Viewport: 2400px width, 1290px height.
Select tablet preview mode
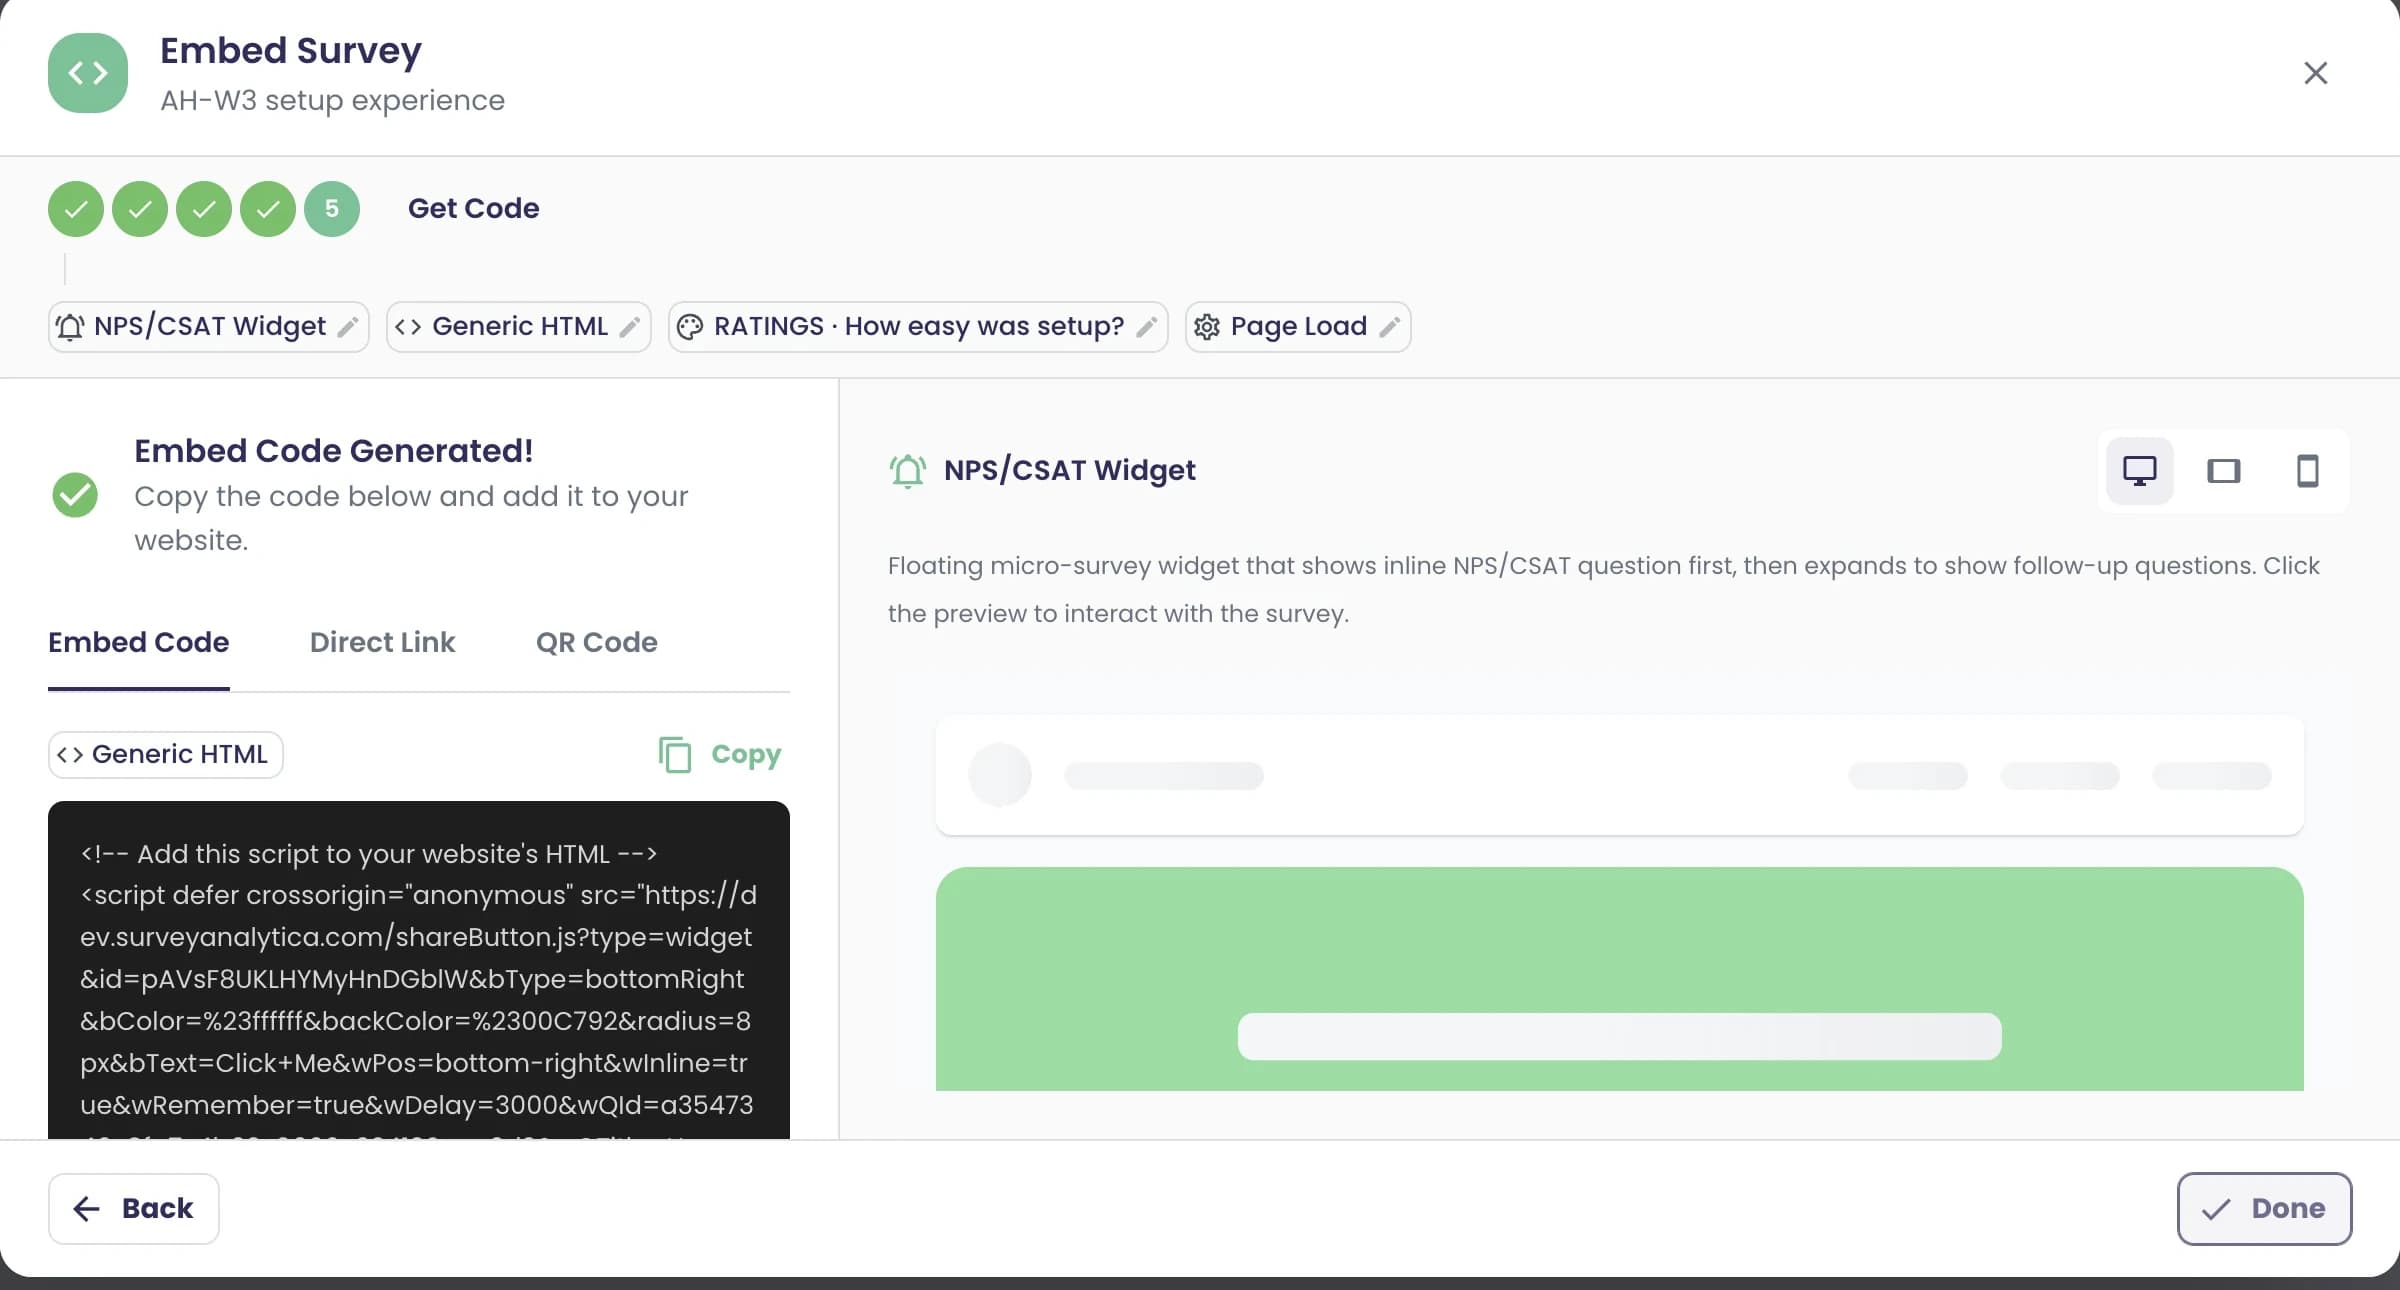click(x=2224, y=471)
